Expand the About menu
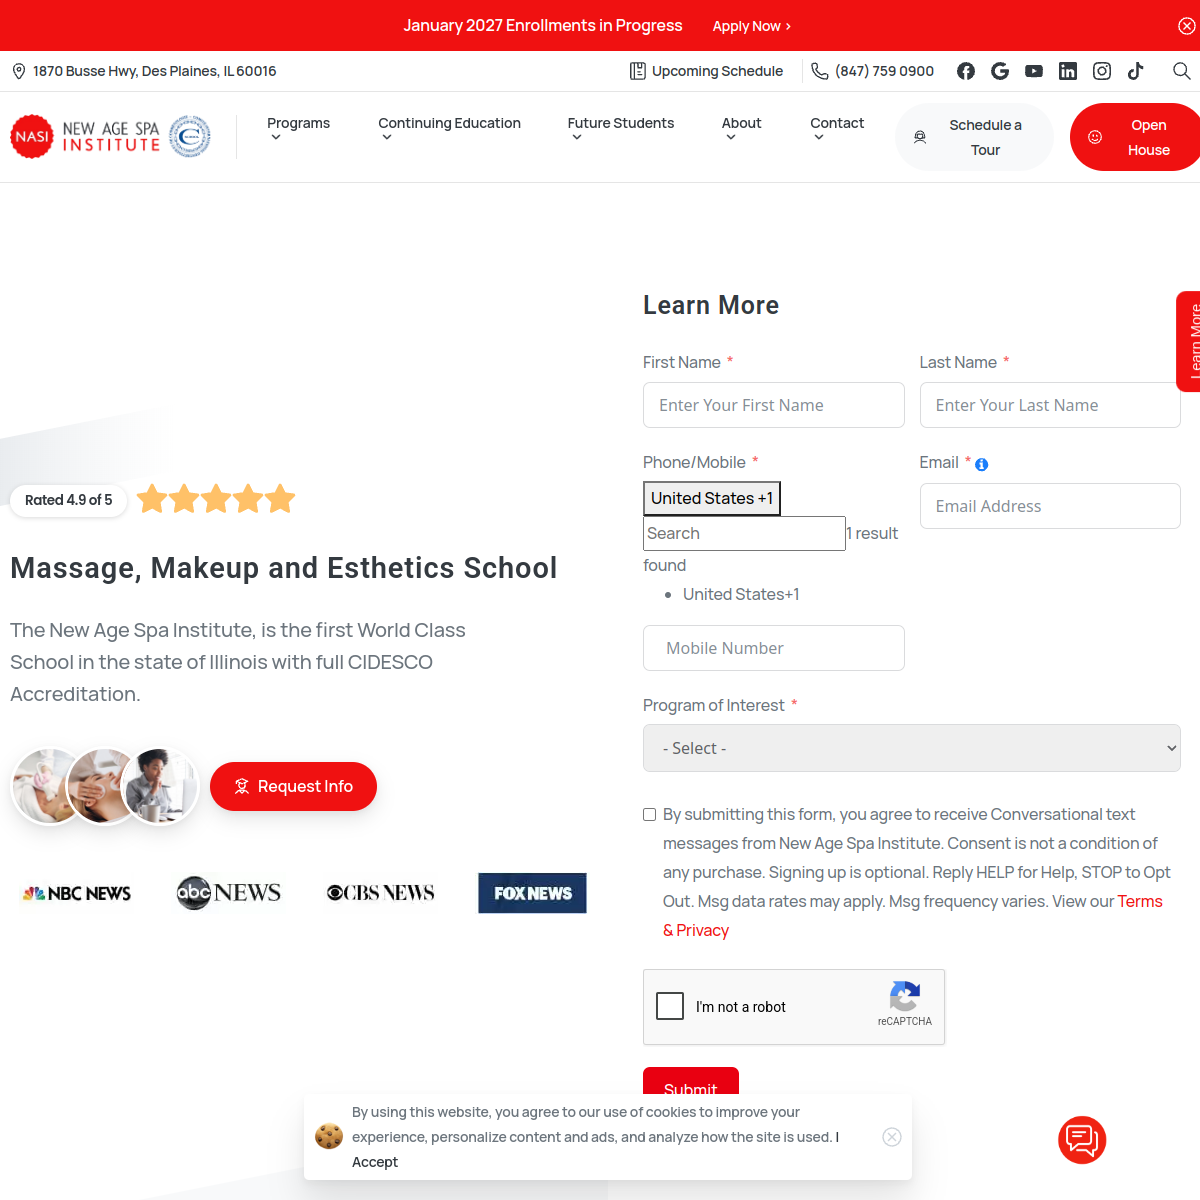This screenshot has height=1200, width=1200. click(x=741, y=128)
